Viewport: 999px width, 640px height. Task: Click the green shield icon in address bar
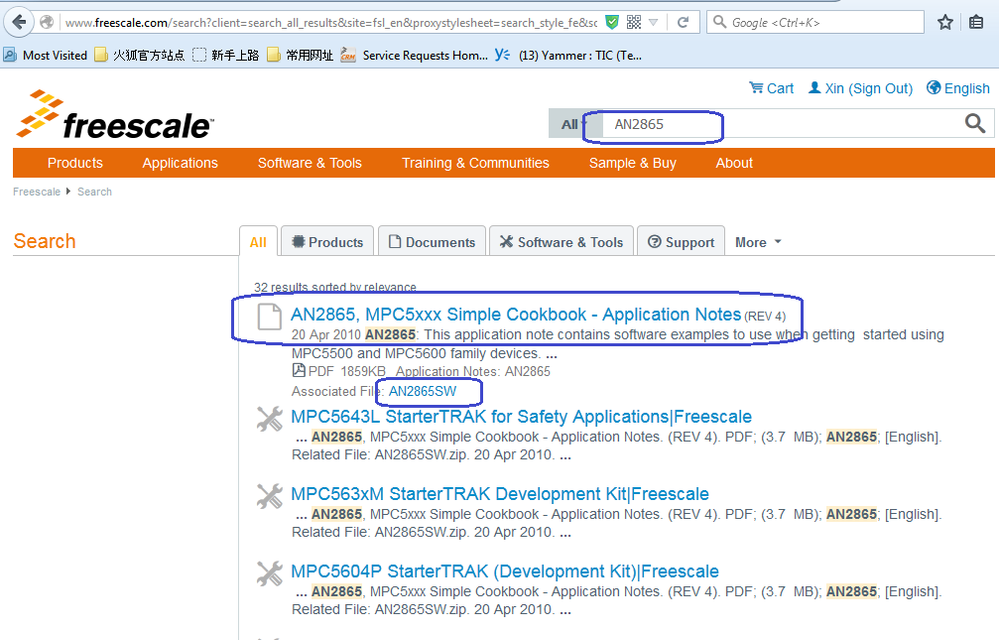pyautogui.click(x=612, y=22)
